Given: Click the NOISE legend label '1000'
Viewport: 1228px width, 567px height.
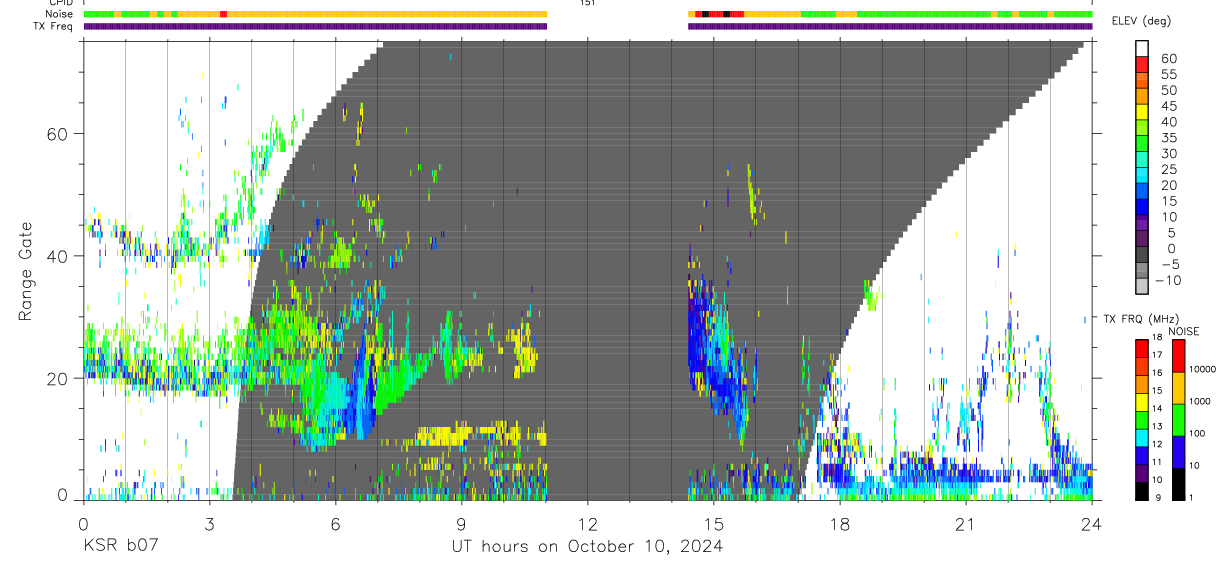Looking at the screenshot, I should pos(1200,401).
